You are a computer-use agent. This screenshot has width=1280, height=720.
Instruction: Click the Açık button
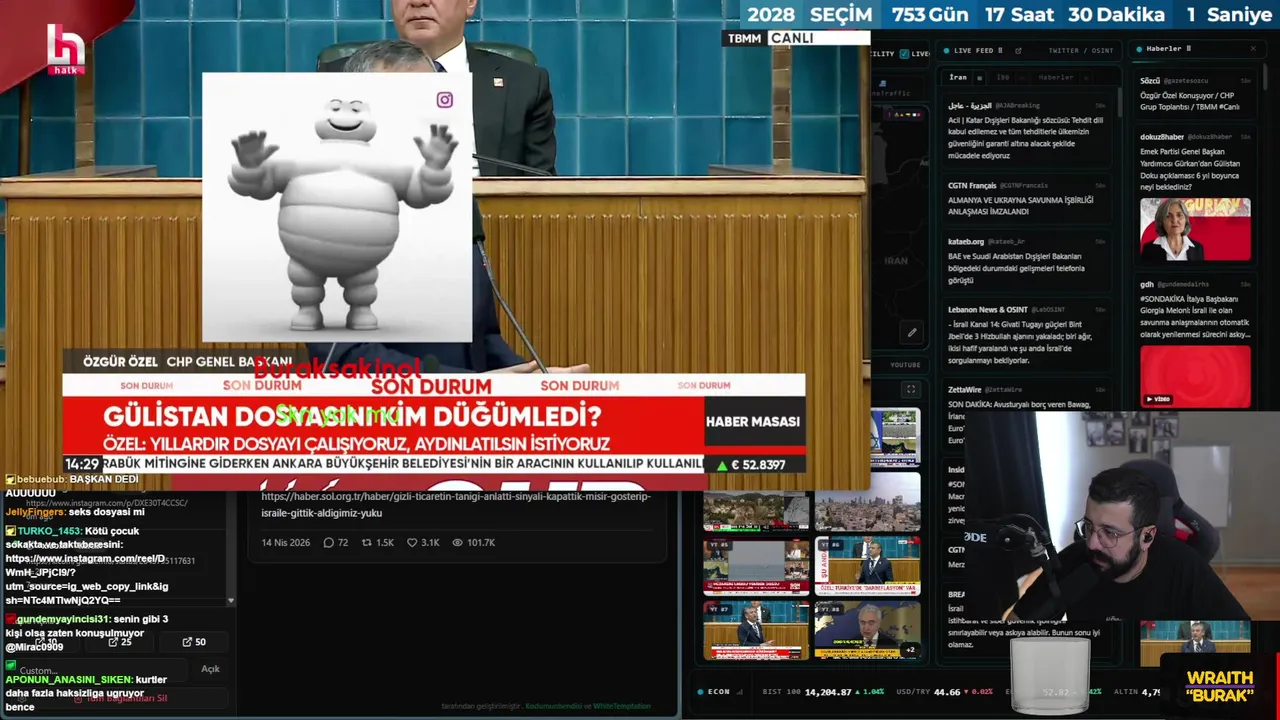point(210,669)
